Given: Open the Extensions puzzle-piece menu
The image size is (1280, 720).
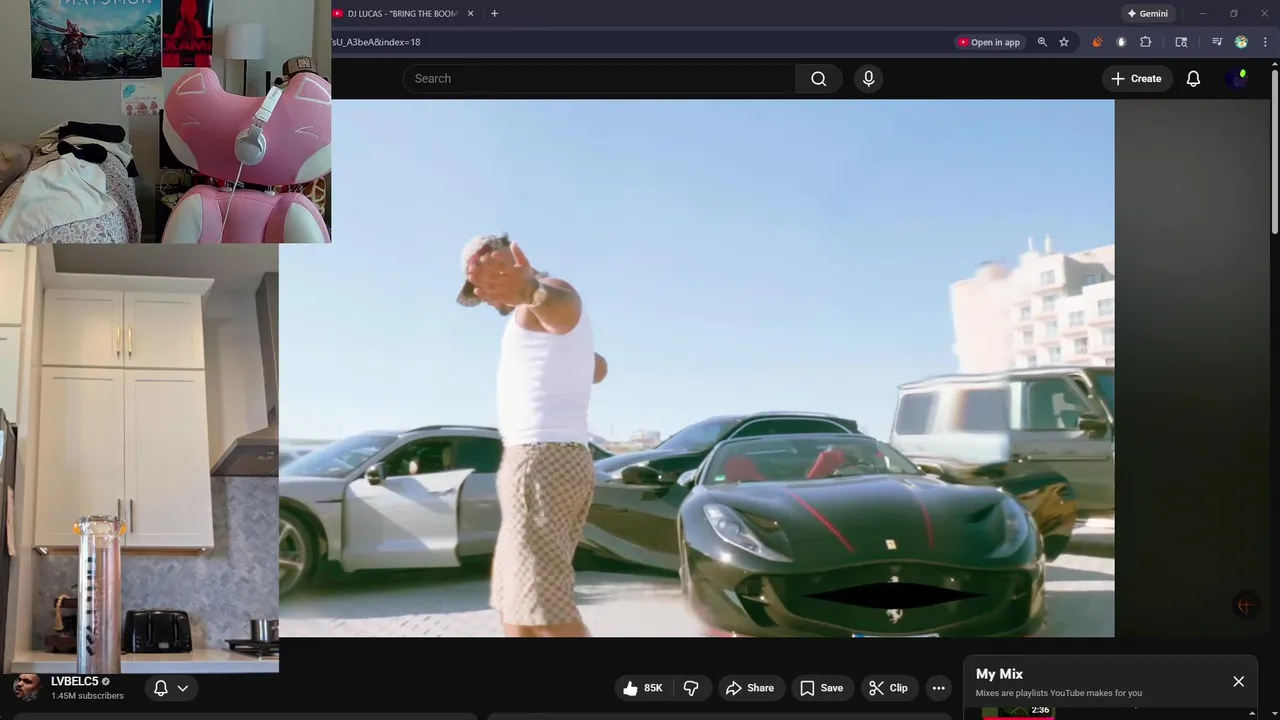Looking at the screenshot, I should pyautogui.click(x=1146, y=42).
